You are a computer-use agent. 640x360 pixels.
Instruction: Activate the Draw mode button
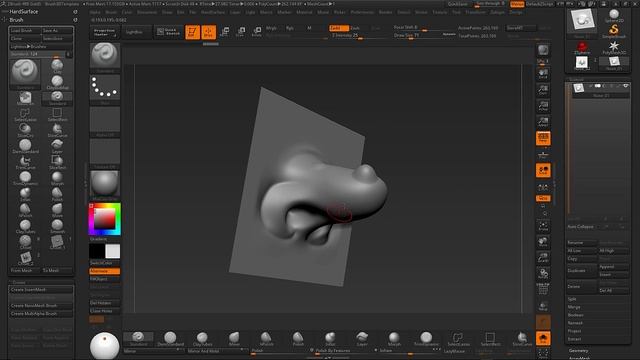click(x=209, y=32)
